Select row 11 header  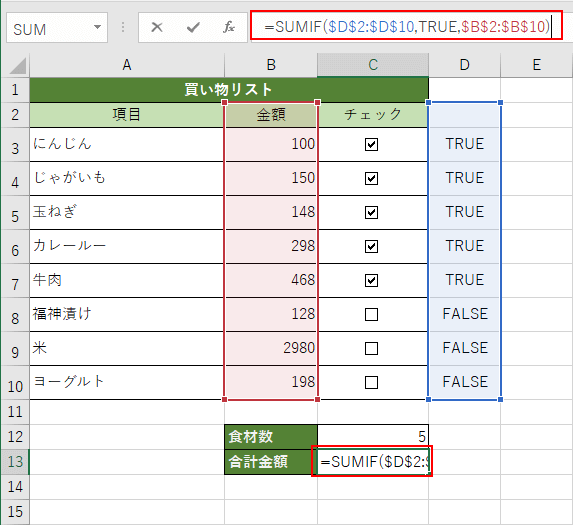pyautogui.click(x=15, y=412)
